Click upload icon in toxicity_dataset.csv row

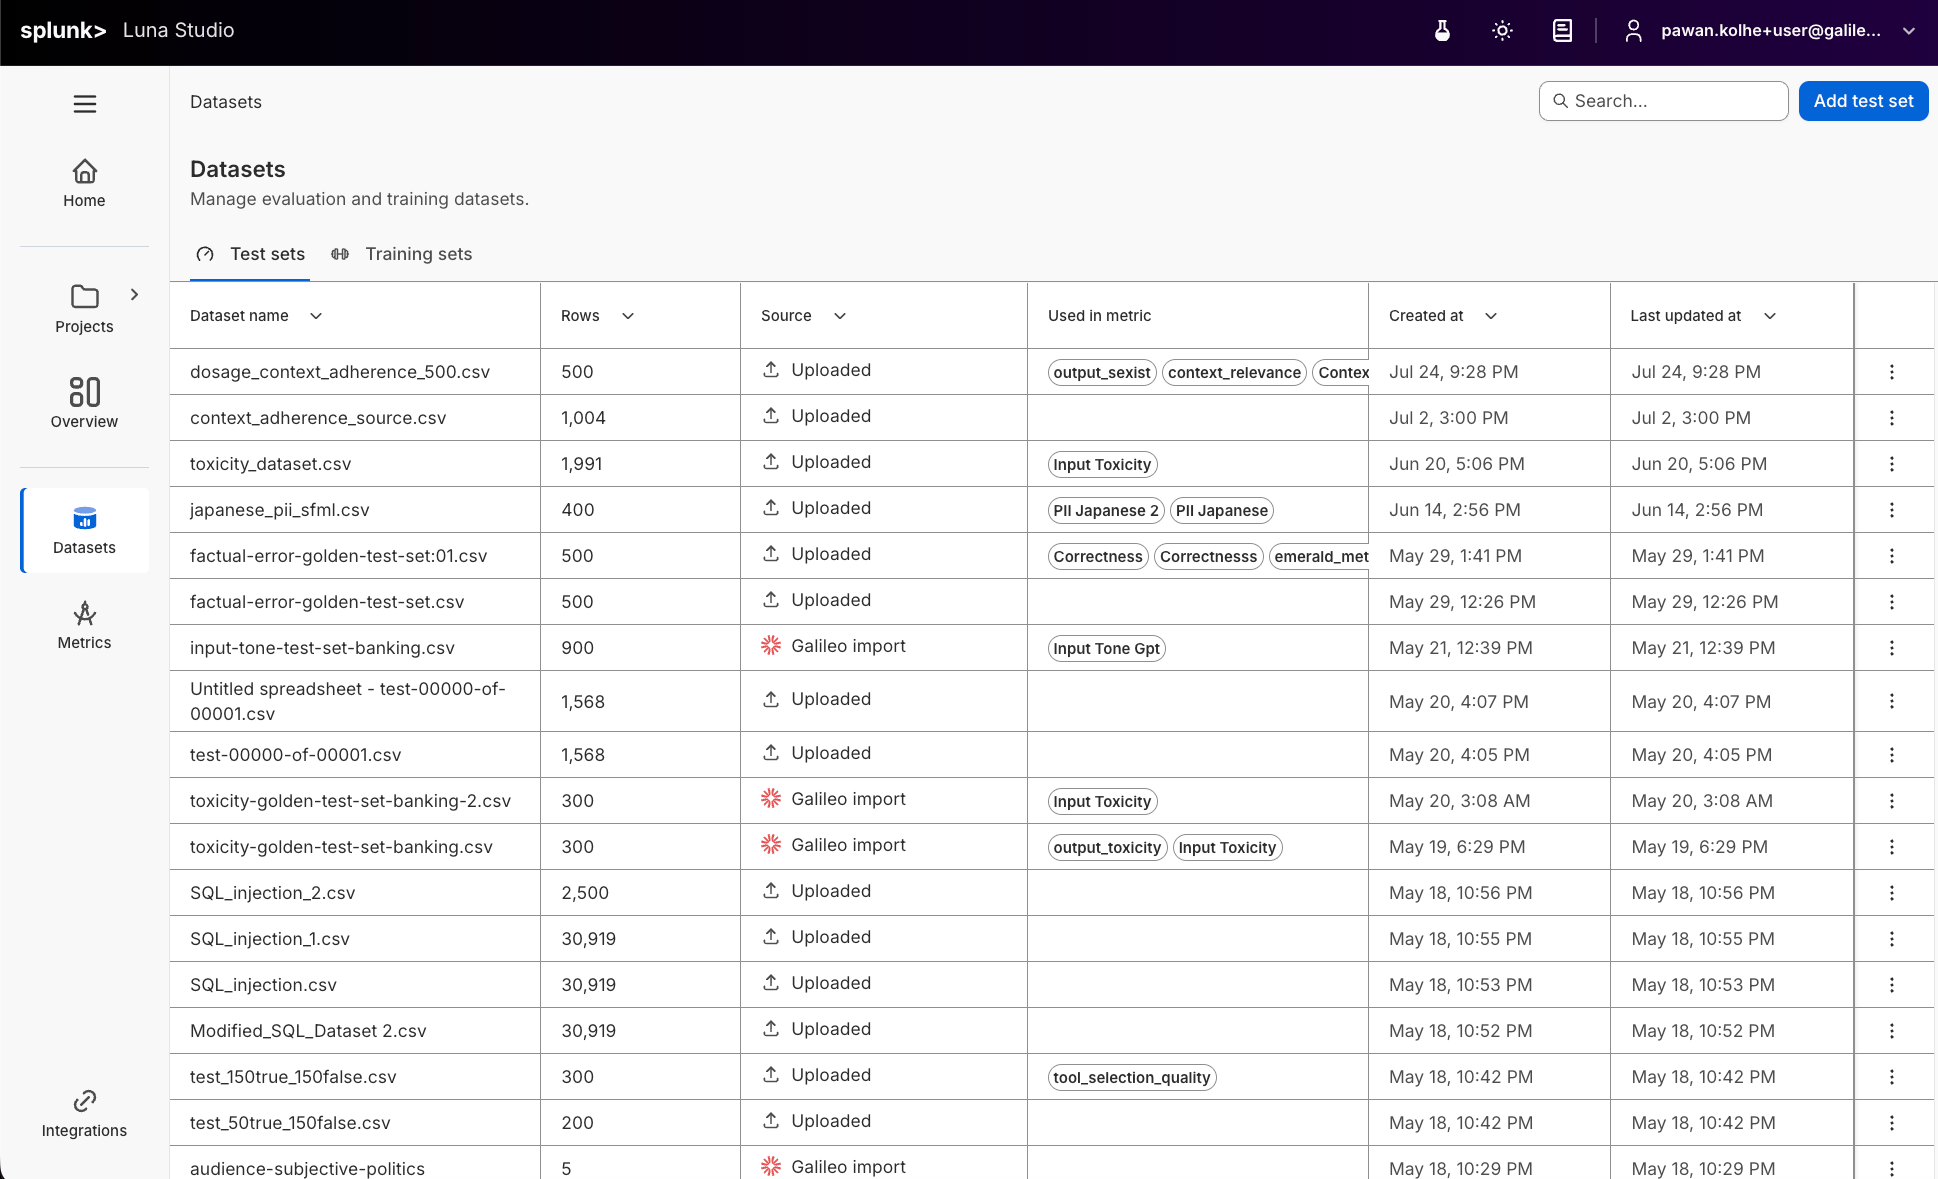pos(771,462)
